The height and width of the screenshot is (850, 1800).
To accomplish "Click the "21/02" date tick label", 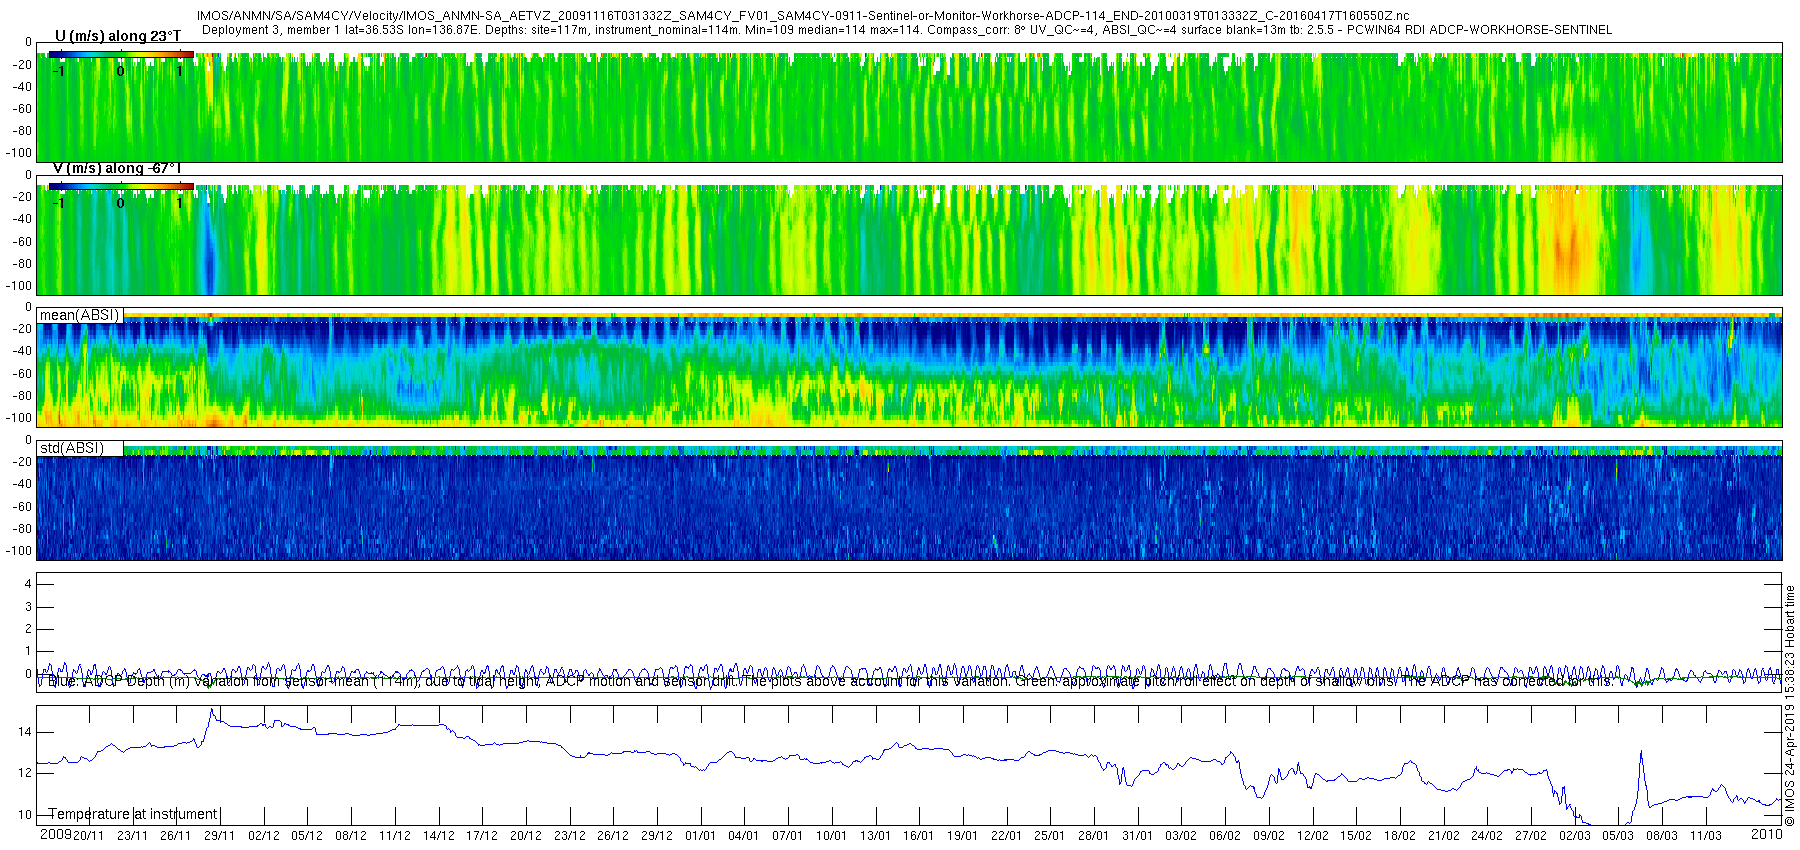I will [1444, 835].
